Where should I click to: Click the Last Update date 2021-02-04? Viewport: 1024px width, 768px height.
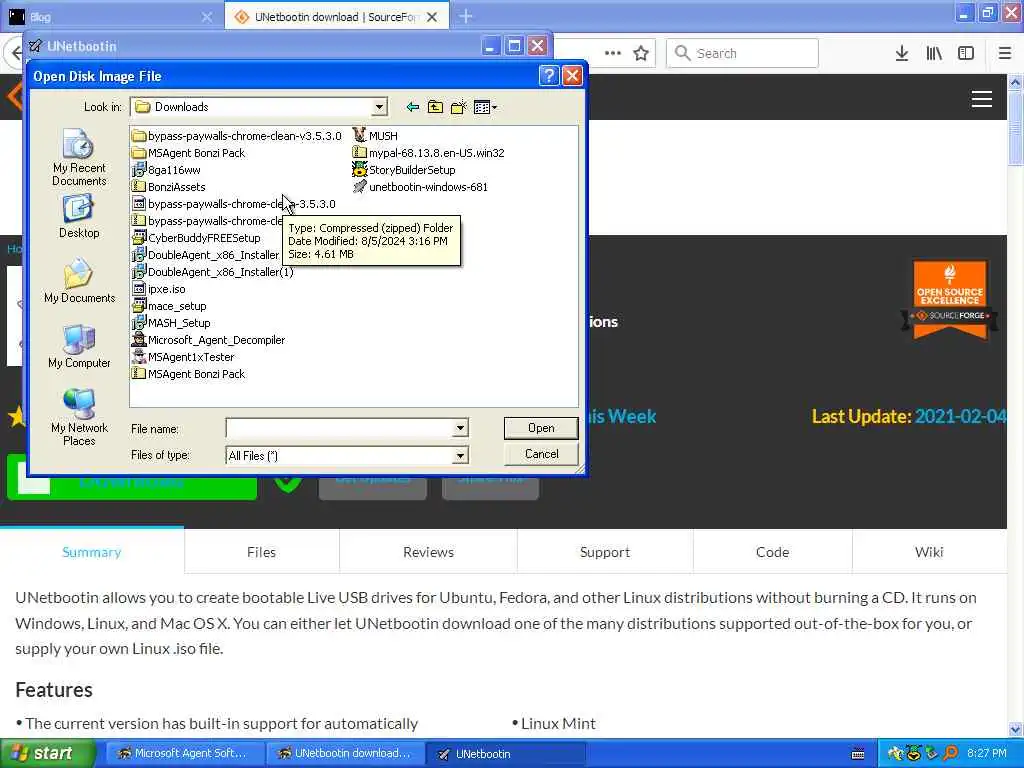pos(961,417)
